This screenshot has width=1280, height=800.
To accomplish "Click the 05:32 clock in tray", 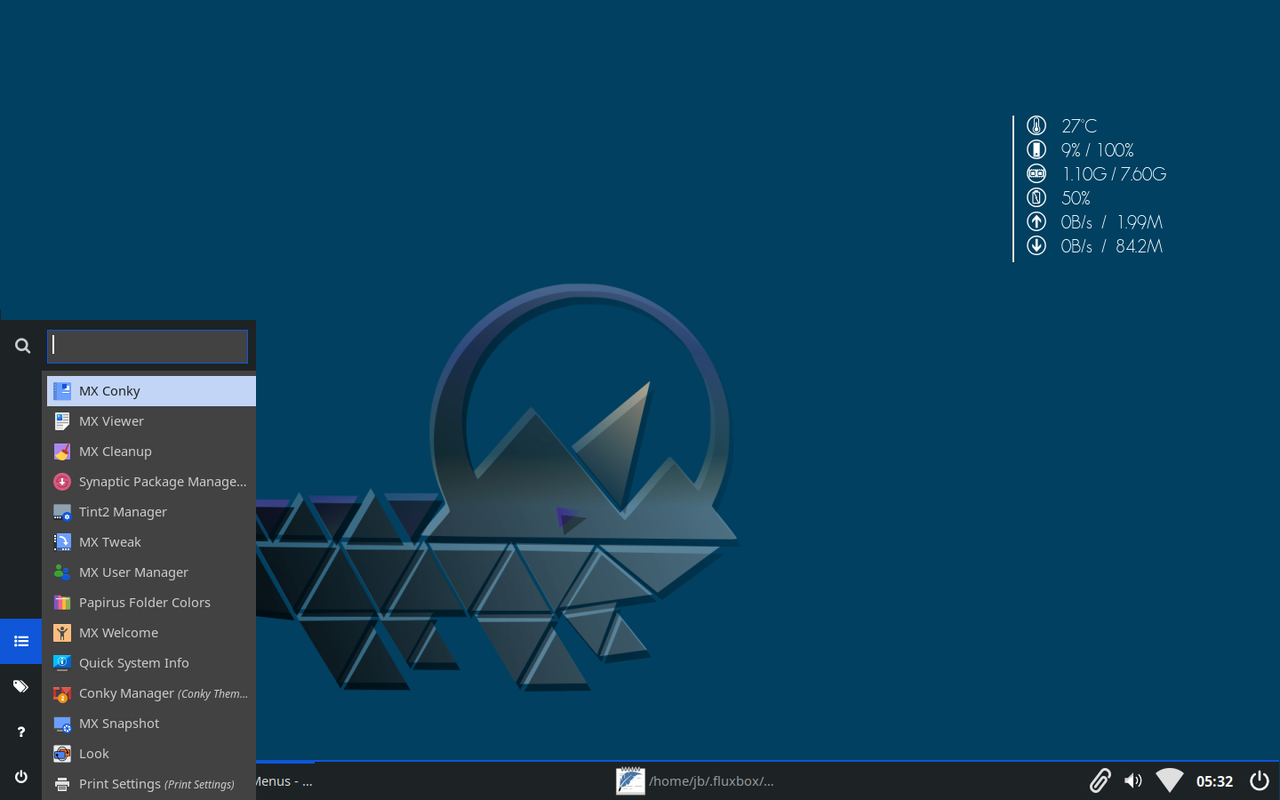I will click(1215, 781).
